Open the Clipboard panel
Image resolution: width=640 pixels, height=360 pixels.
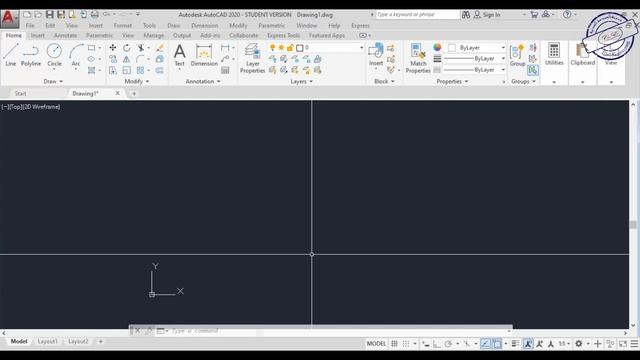(582, 54)
